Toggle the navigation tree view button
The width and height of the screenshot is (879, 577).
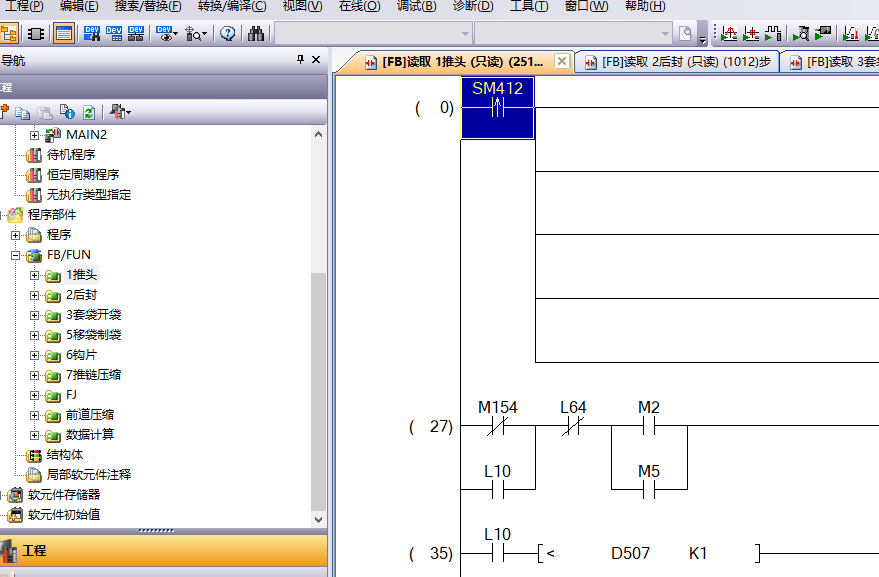click(x=9, y=33)
